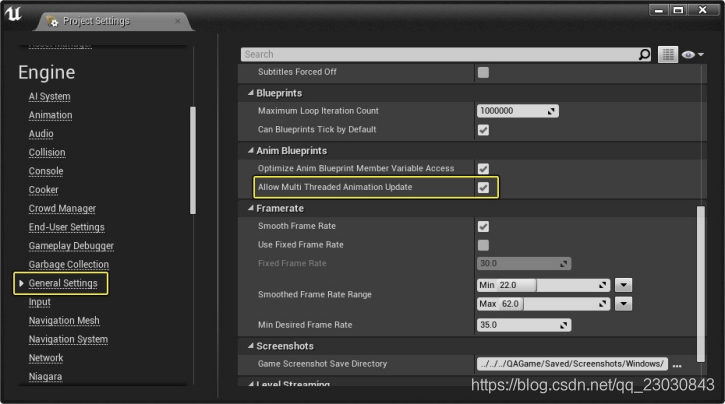Open Niagara settings
This screenshot has height=404, width=725.
click(45, 377)
